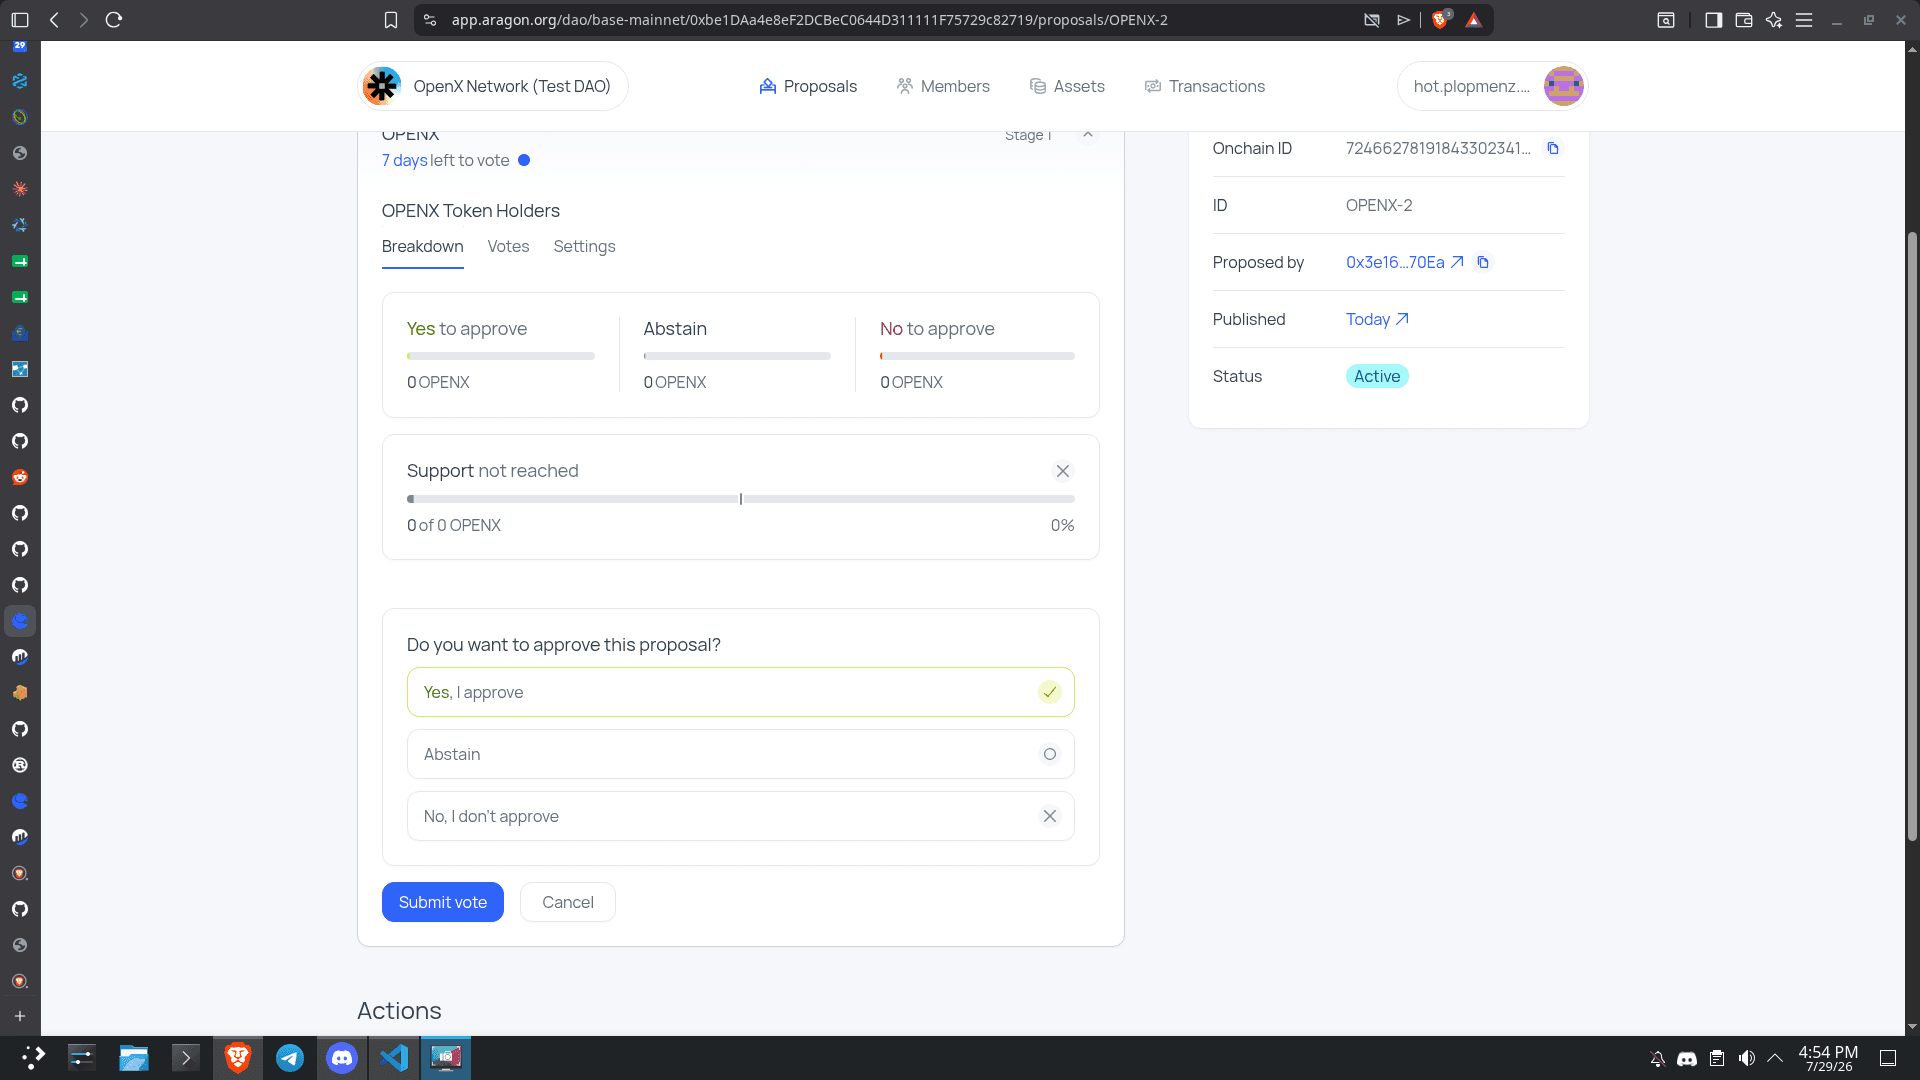
Task: Open the Assets navigation item
Action: pos(1067,86)
